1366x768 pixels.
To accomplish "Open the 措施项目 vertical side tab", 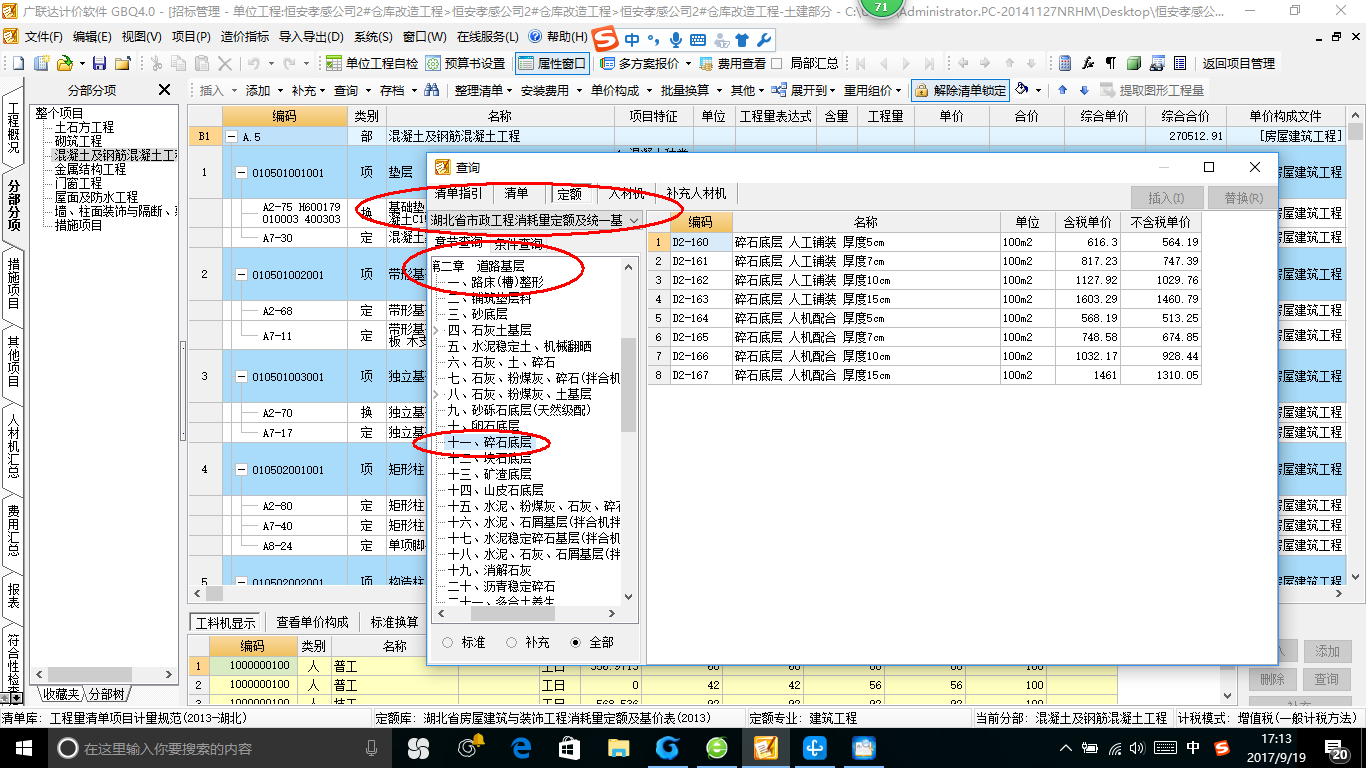I will pyautogui.click(x=13, y=283).
